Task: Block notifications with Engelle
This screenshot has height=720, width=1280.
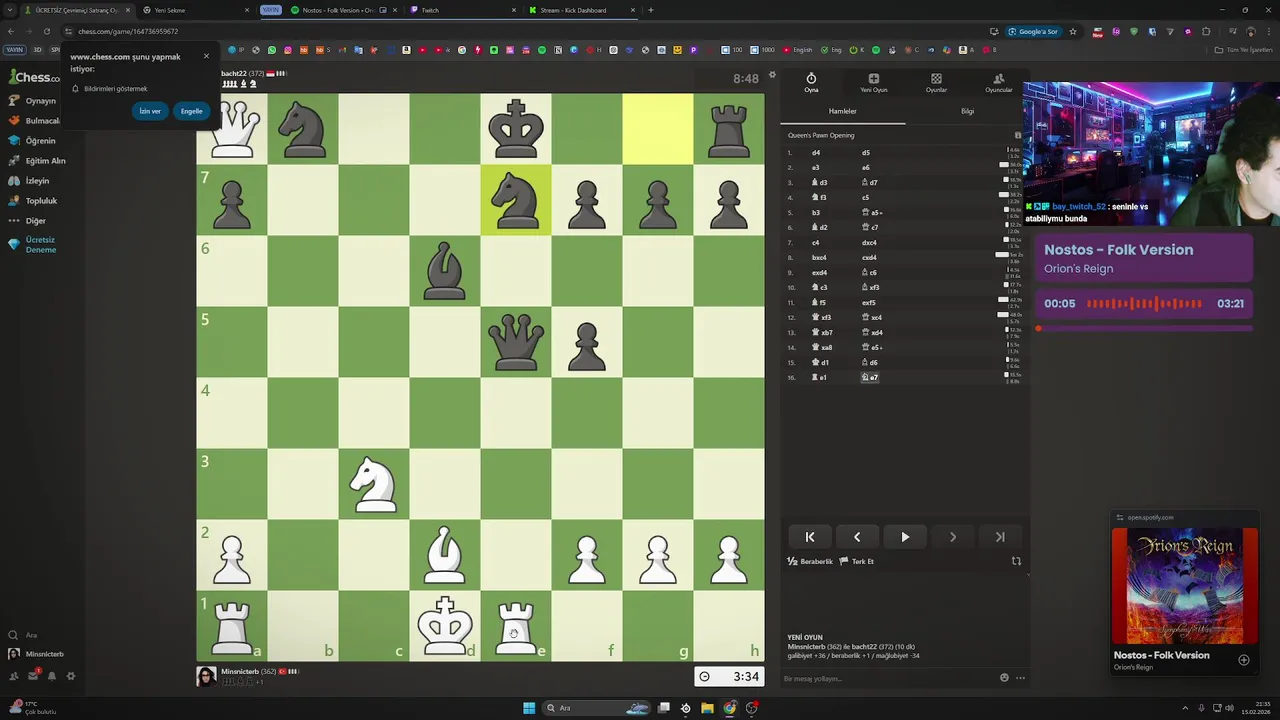Action: (192, 111)
